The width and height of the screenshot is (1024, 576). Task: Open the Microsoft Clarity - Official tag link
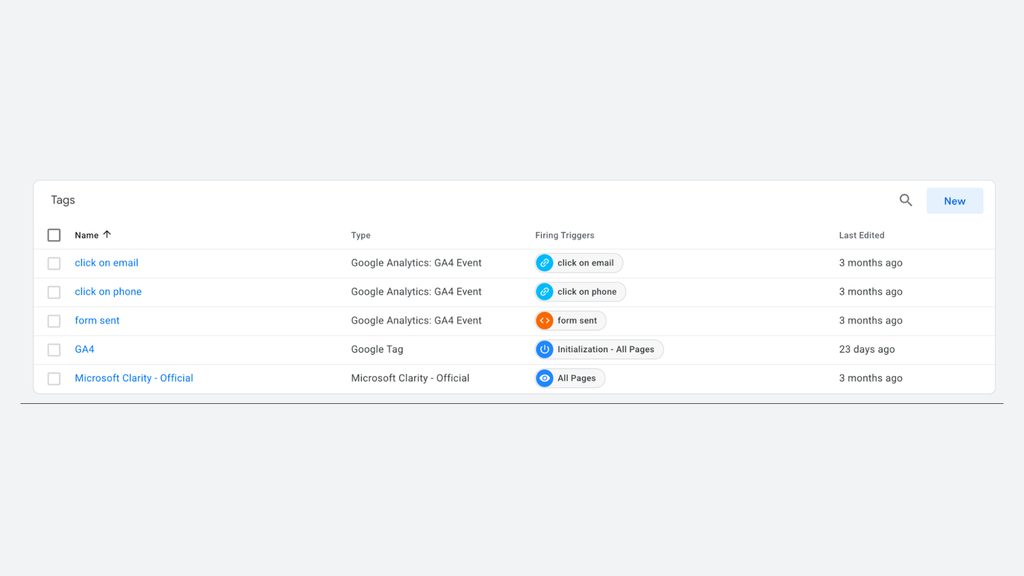coord(134,377)
